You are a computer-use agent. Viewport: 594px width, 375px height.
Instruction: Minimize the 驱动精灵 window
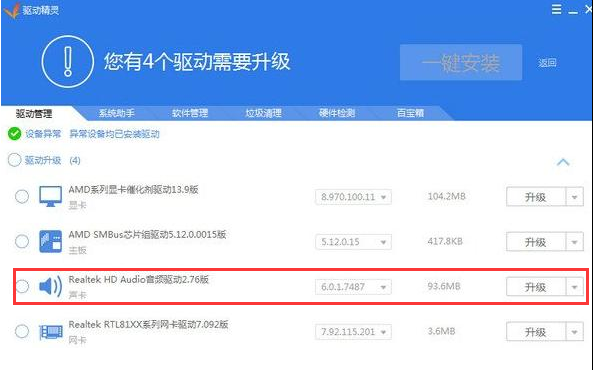tap(573, 11)
